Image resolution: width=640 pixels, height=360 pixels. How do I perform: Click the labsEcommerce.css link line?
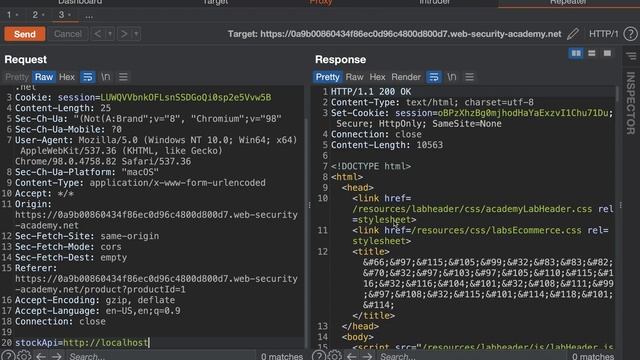(x=481, y=236)
